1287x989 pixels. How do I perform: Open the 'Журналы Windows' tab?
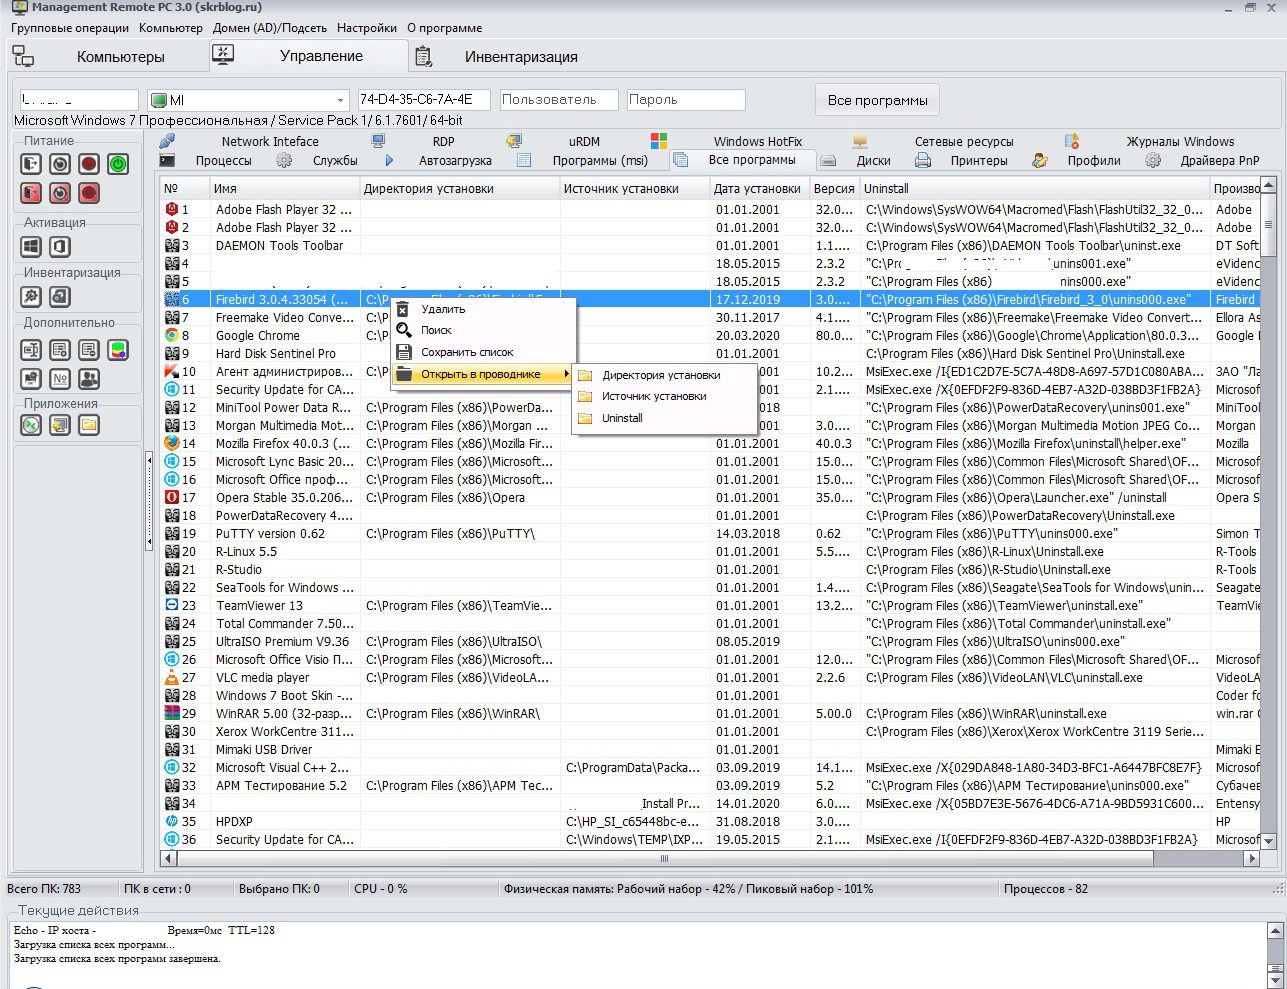[1162, 141]
